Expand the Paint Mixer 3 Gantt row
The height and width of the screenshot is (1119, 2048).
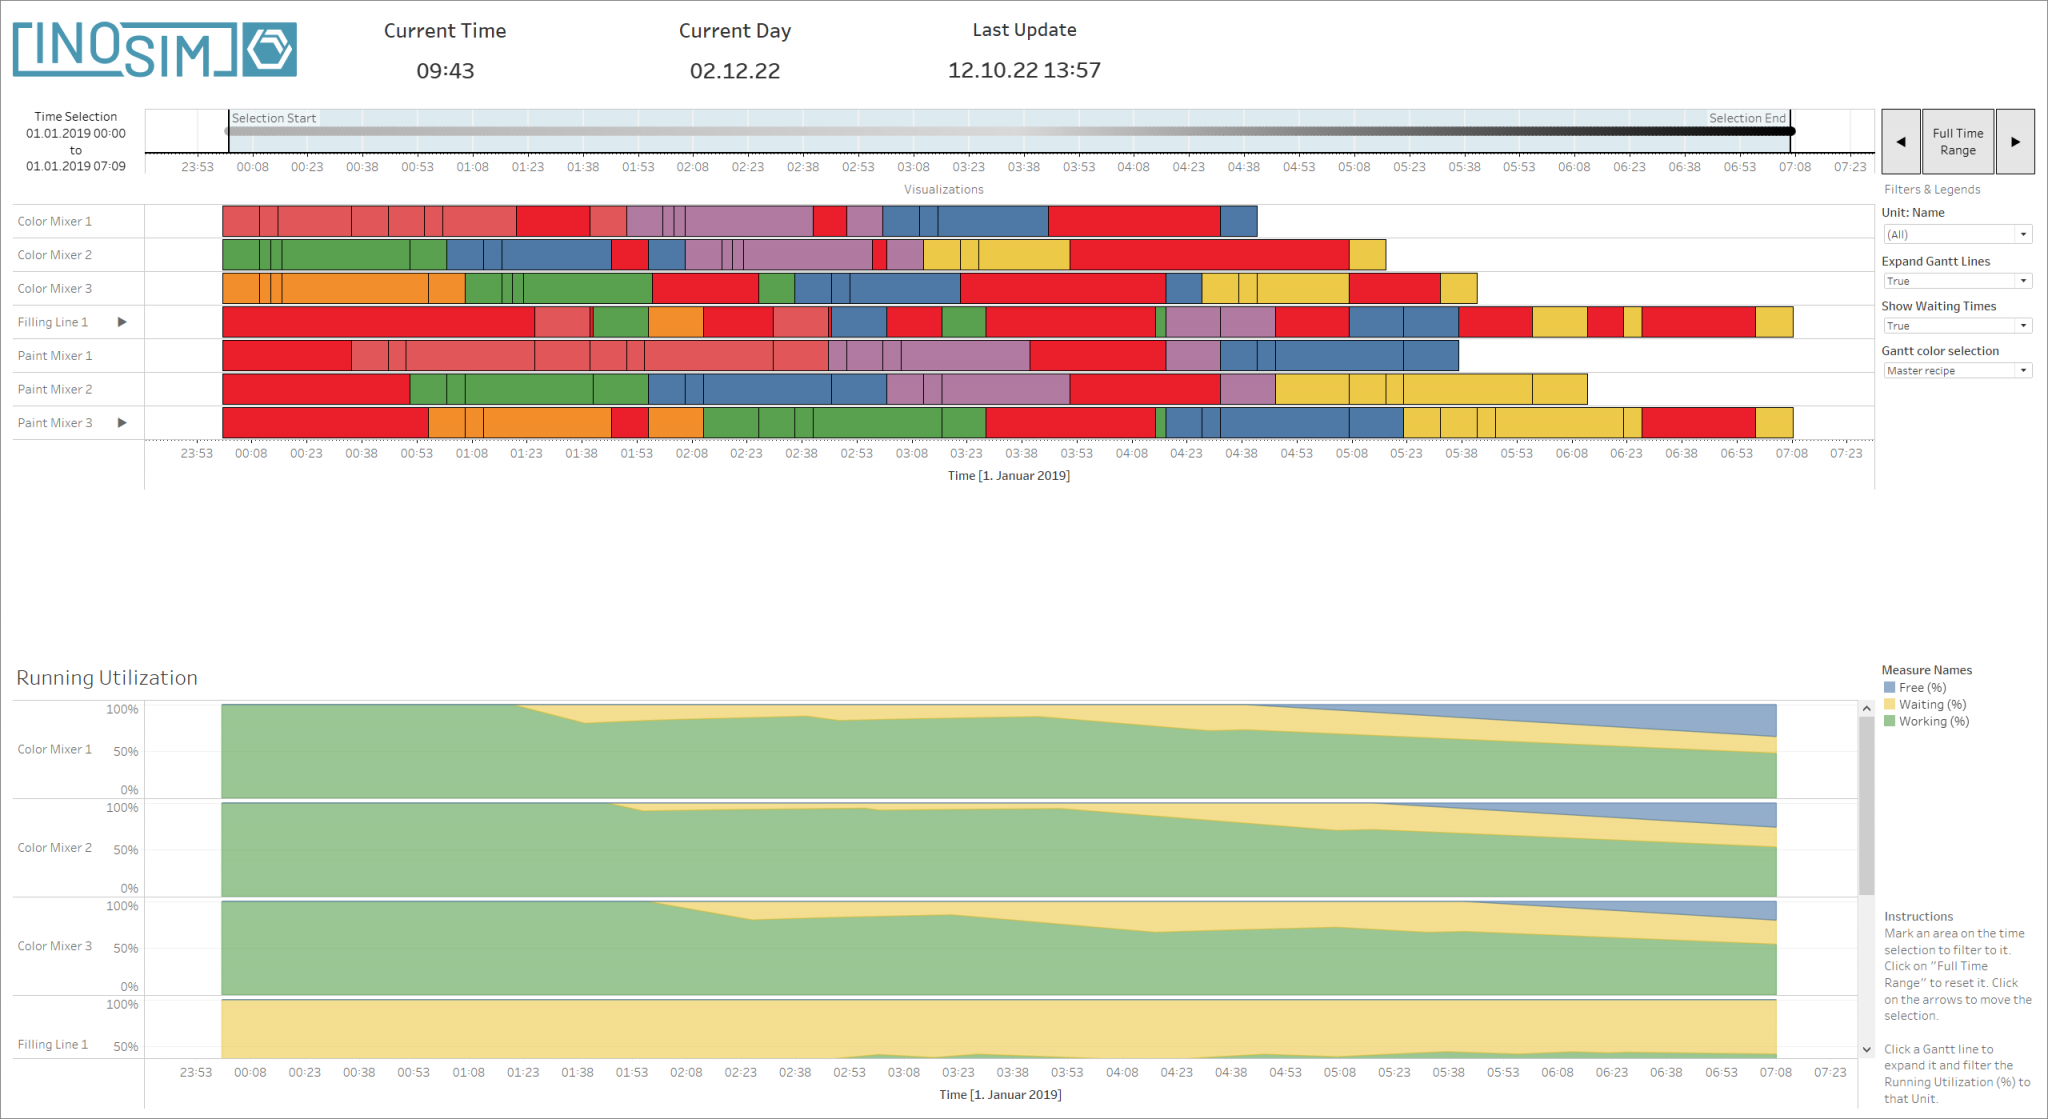(x=121, y=422)
